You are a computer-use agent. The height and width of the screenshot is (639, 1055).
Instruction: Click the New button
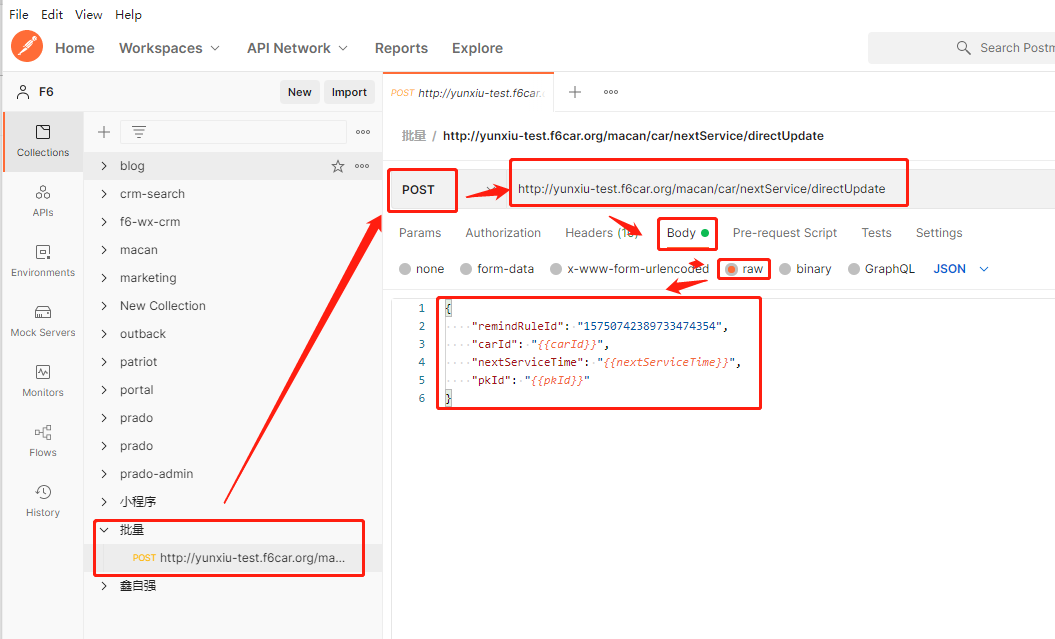[x=299, y=92]
